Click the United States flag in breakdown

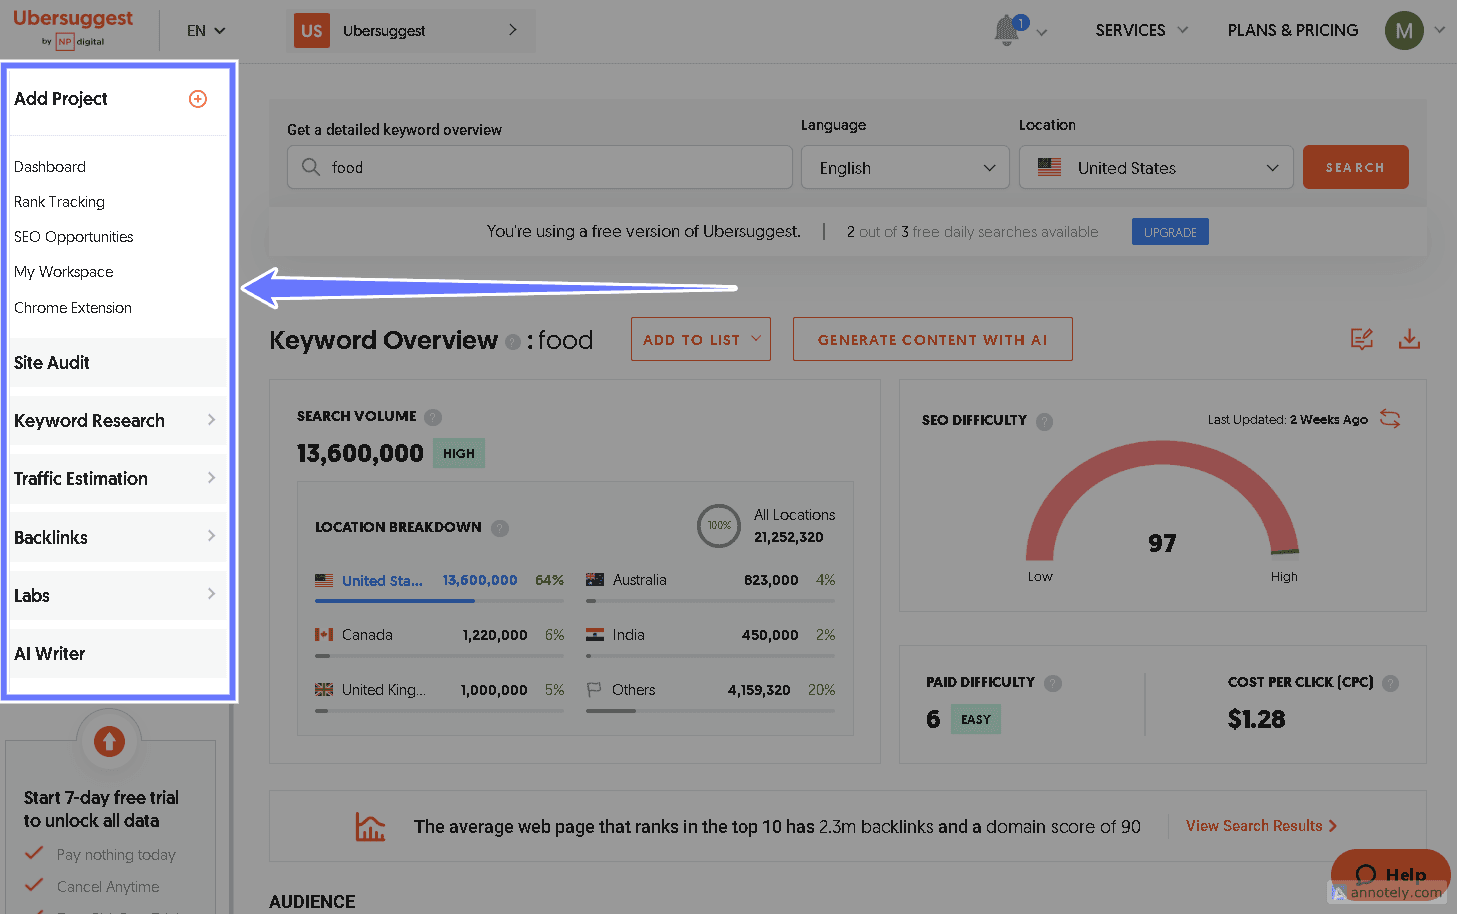coord(324,580)
